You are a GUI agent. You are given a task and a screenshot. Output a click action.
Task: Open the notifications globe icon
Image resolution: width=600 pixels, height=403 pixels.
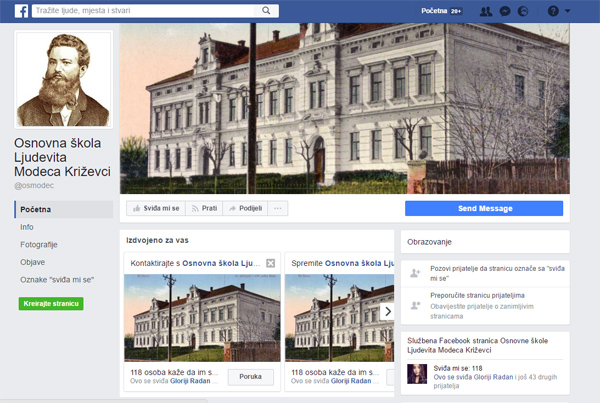(523, 11)
